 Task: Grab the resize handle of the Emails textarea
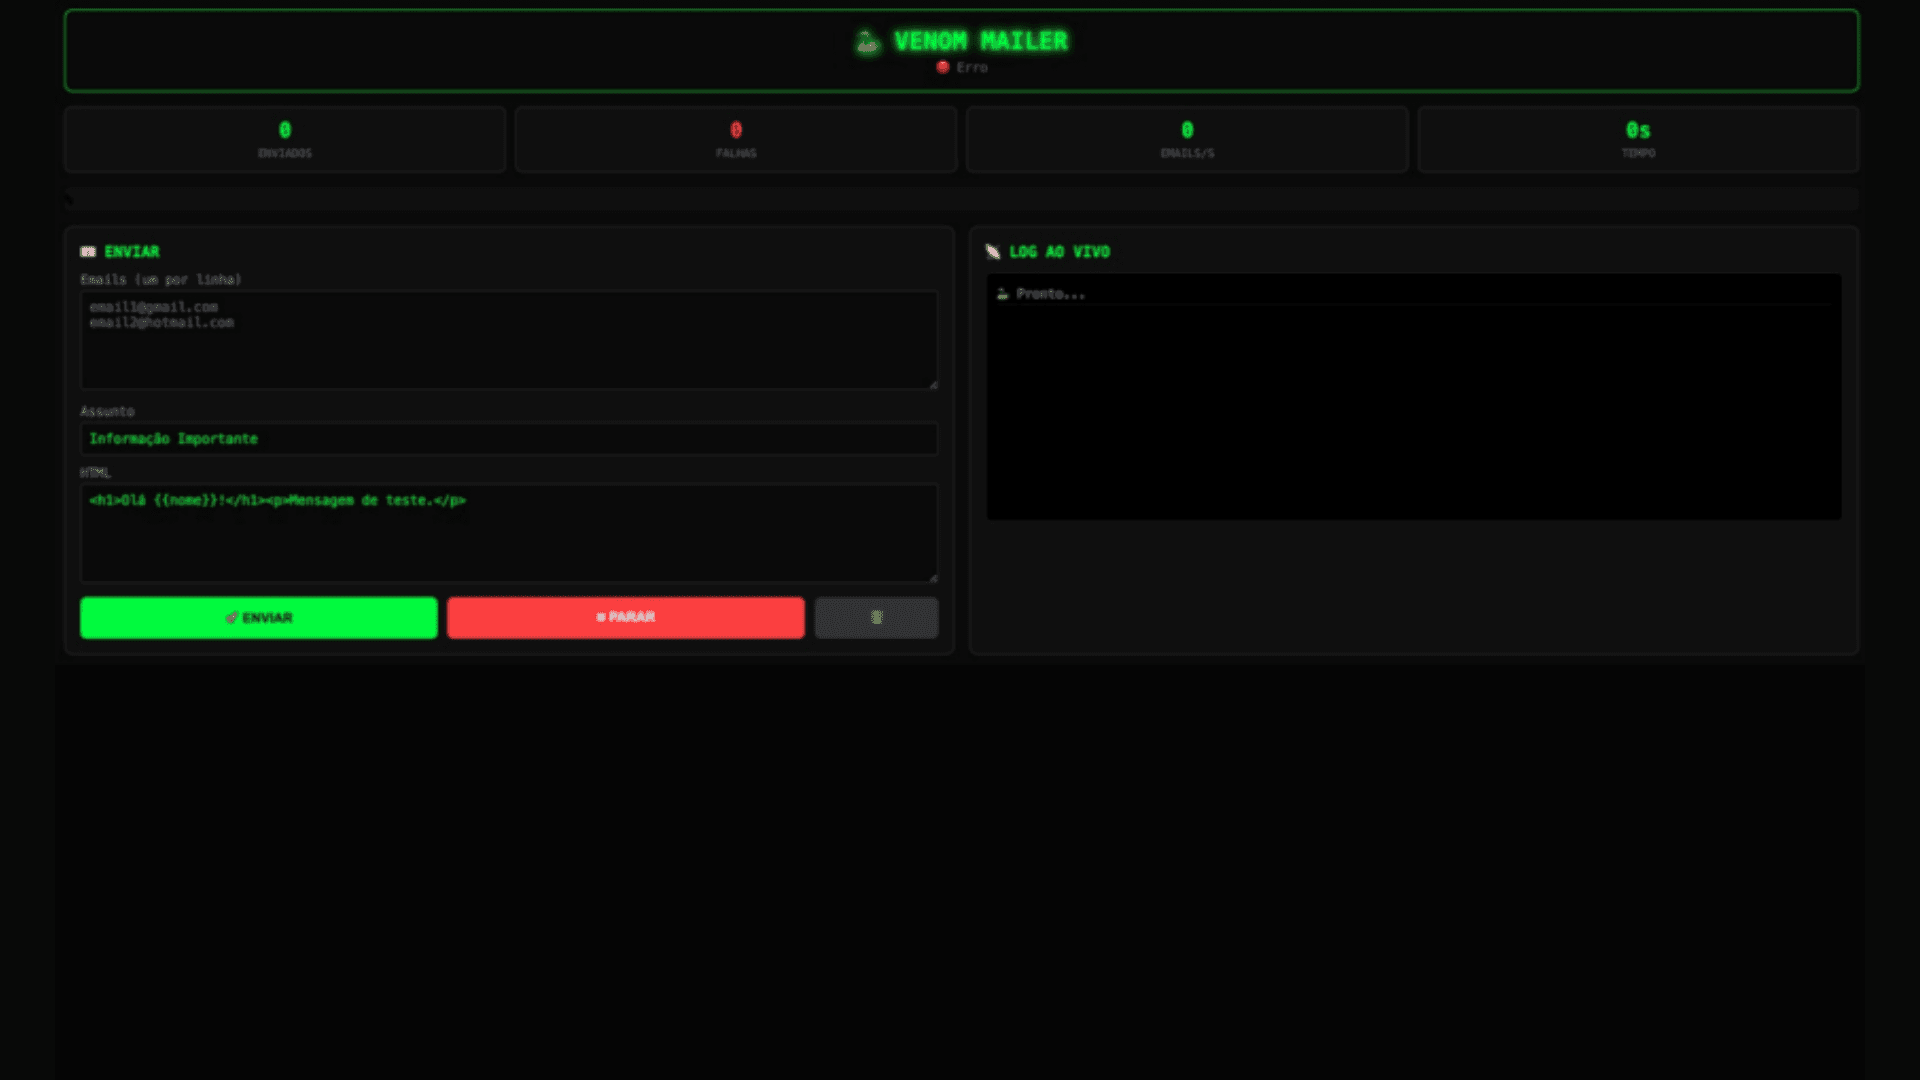[x=933, y=384]
